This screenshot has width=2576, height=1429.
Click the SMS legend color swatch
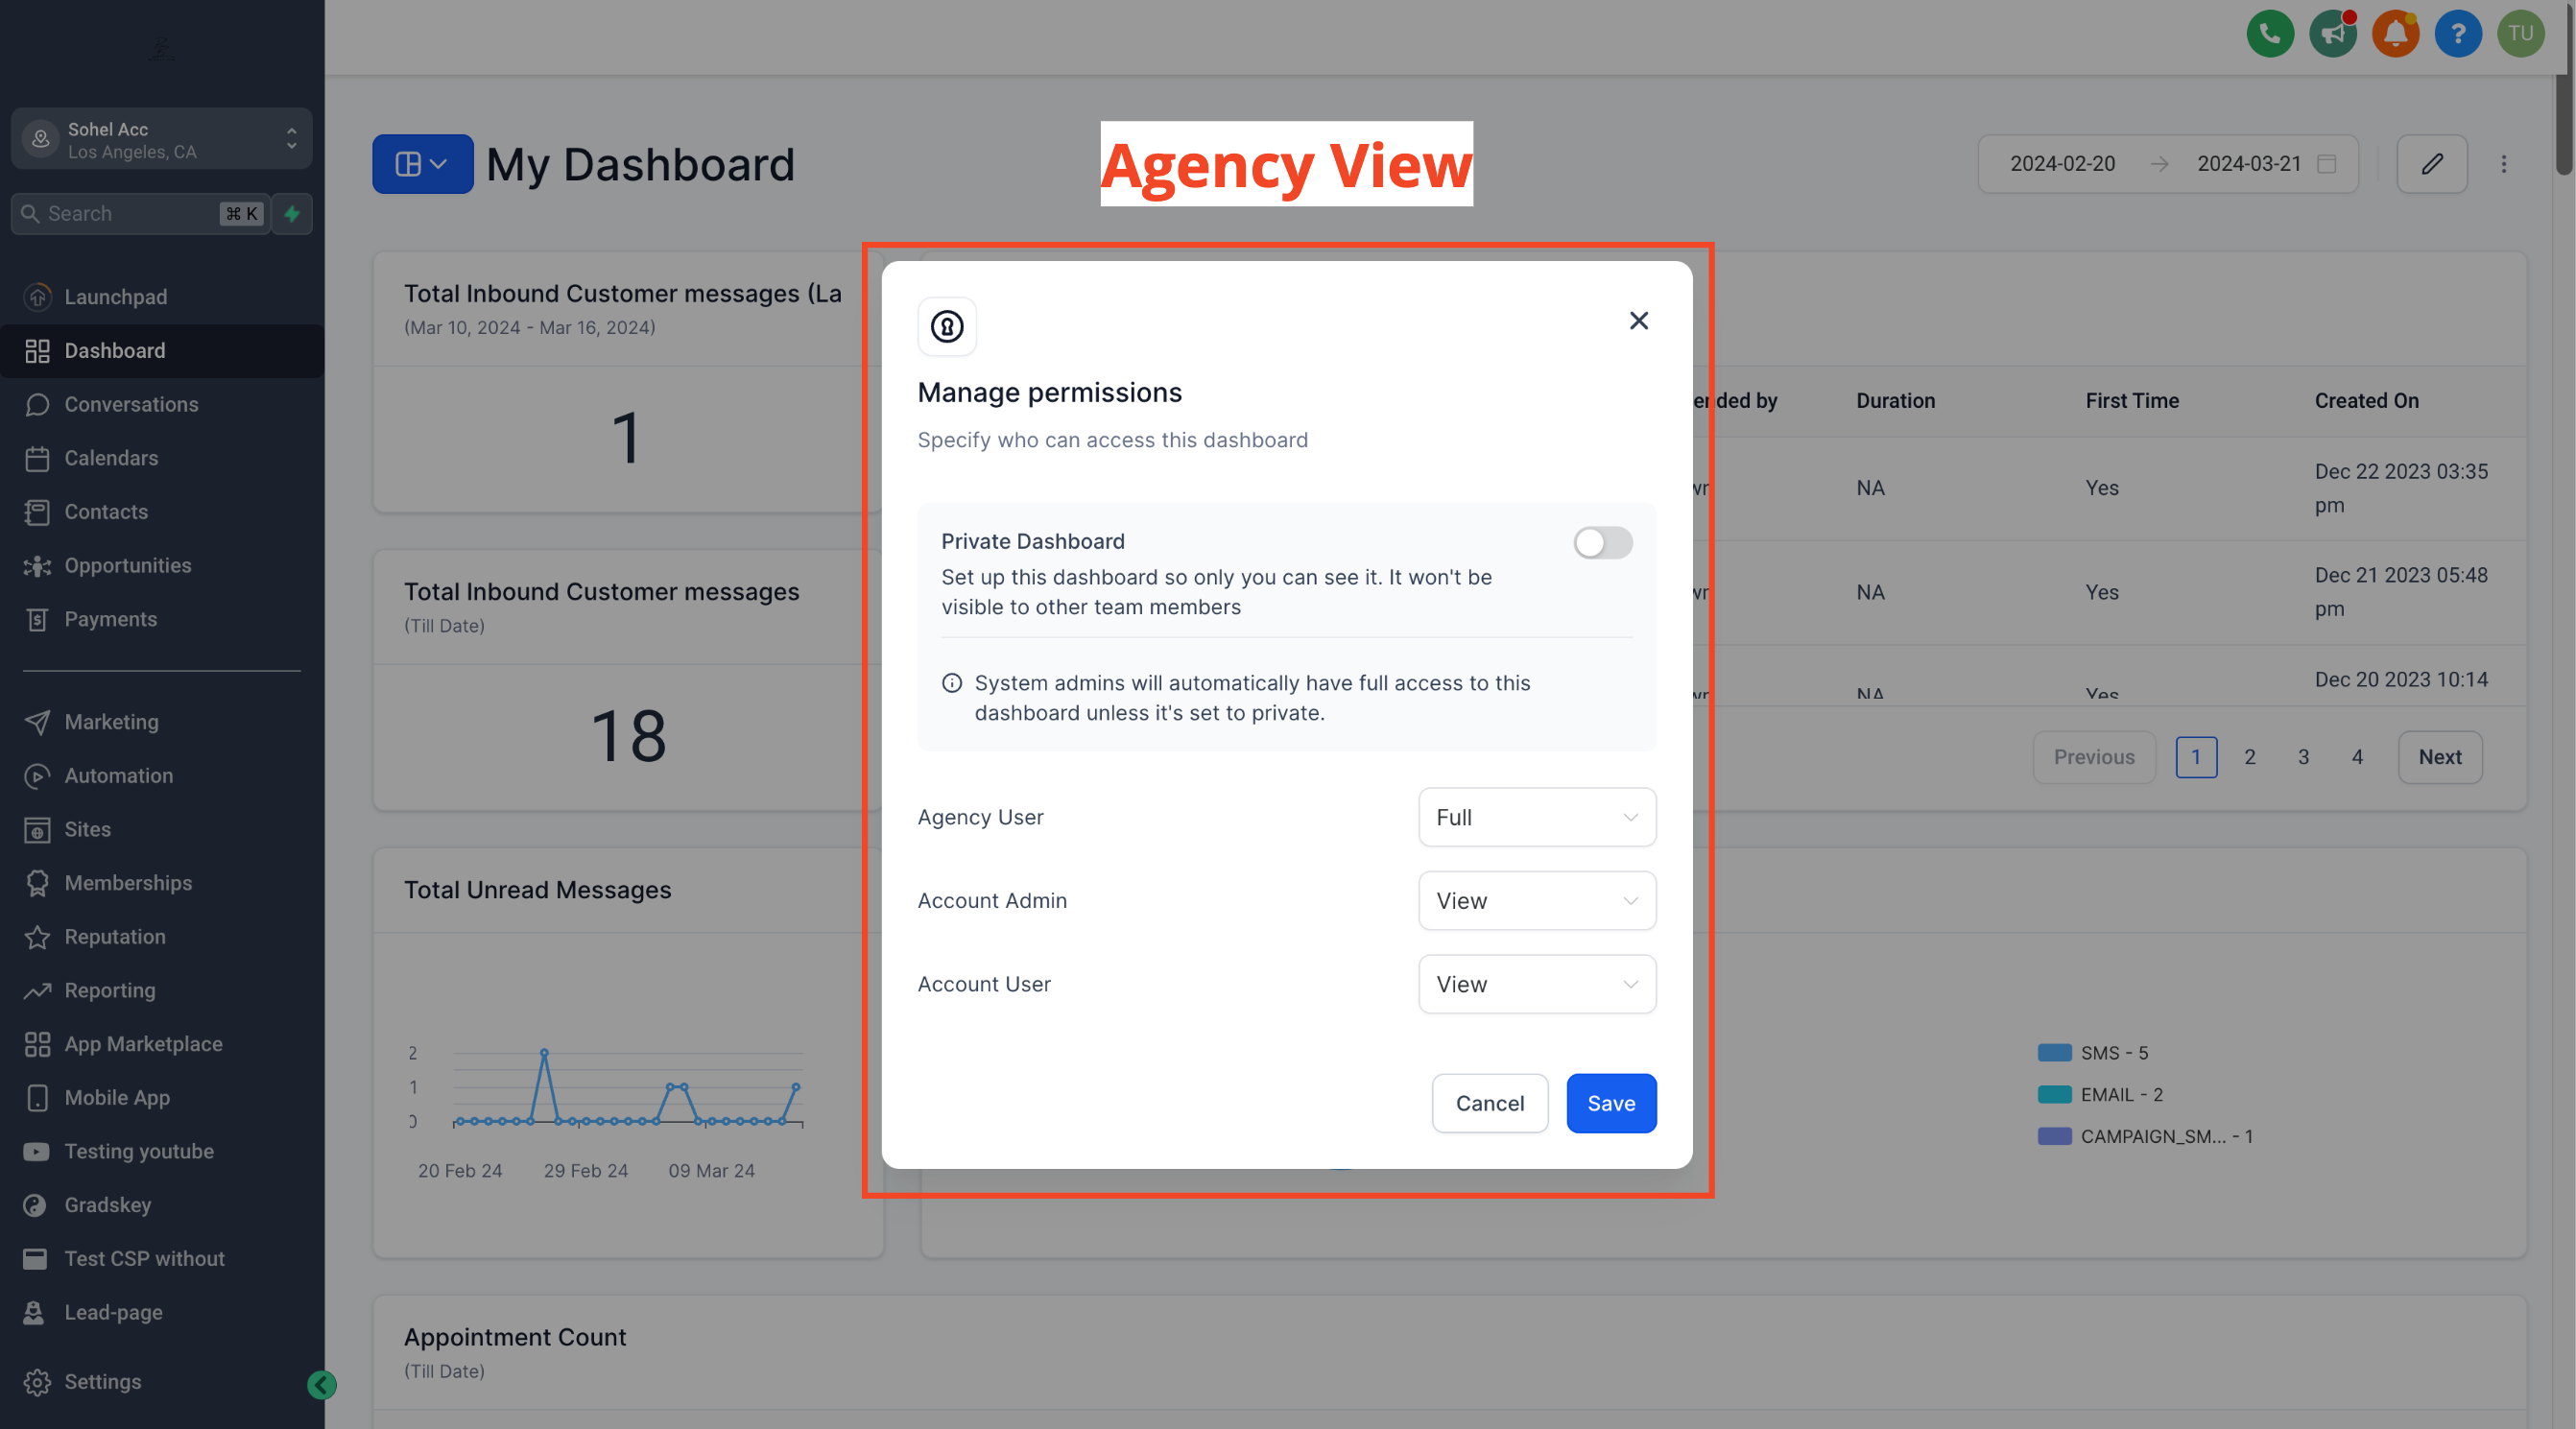click(2054, 1053)
